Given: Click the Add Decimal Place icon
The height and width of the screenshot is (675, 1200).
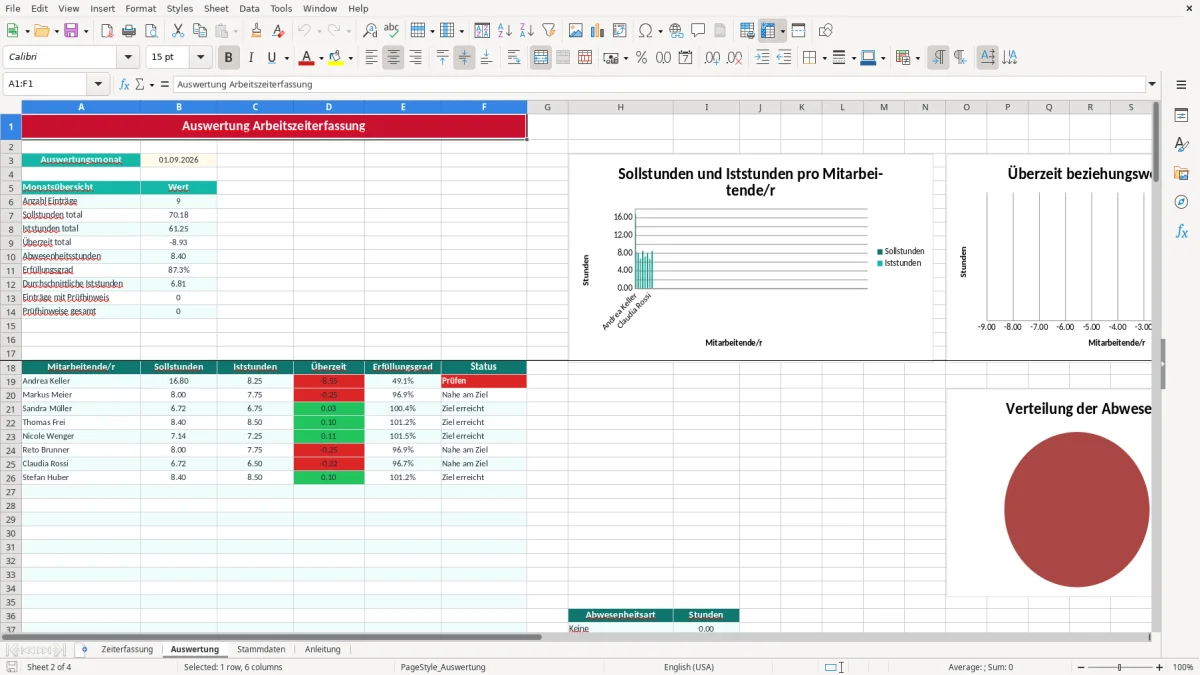Looking at the screenshot, I should tap(713, 58).
